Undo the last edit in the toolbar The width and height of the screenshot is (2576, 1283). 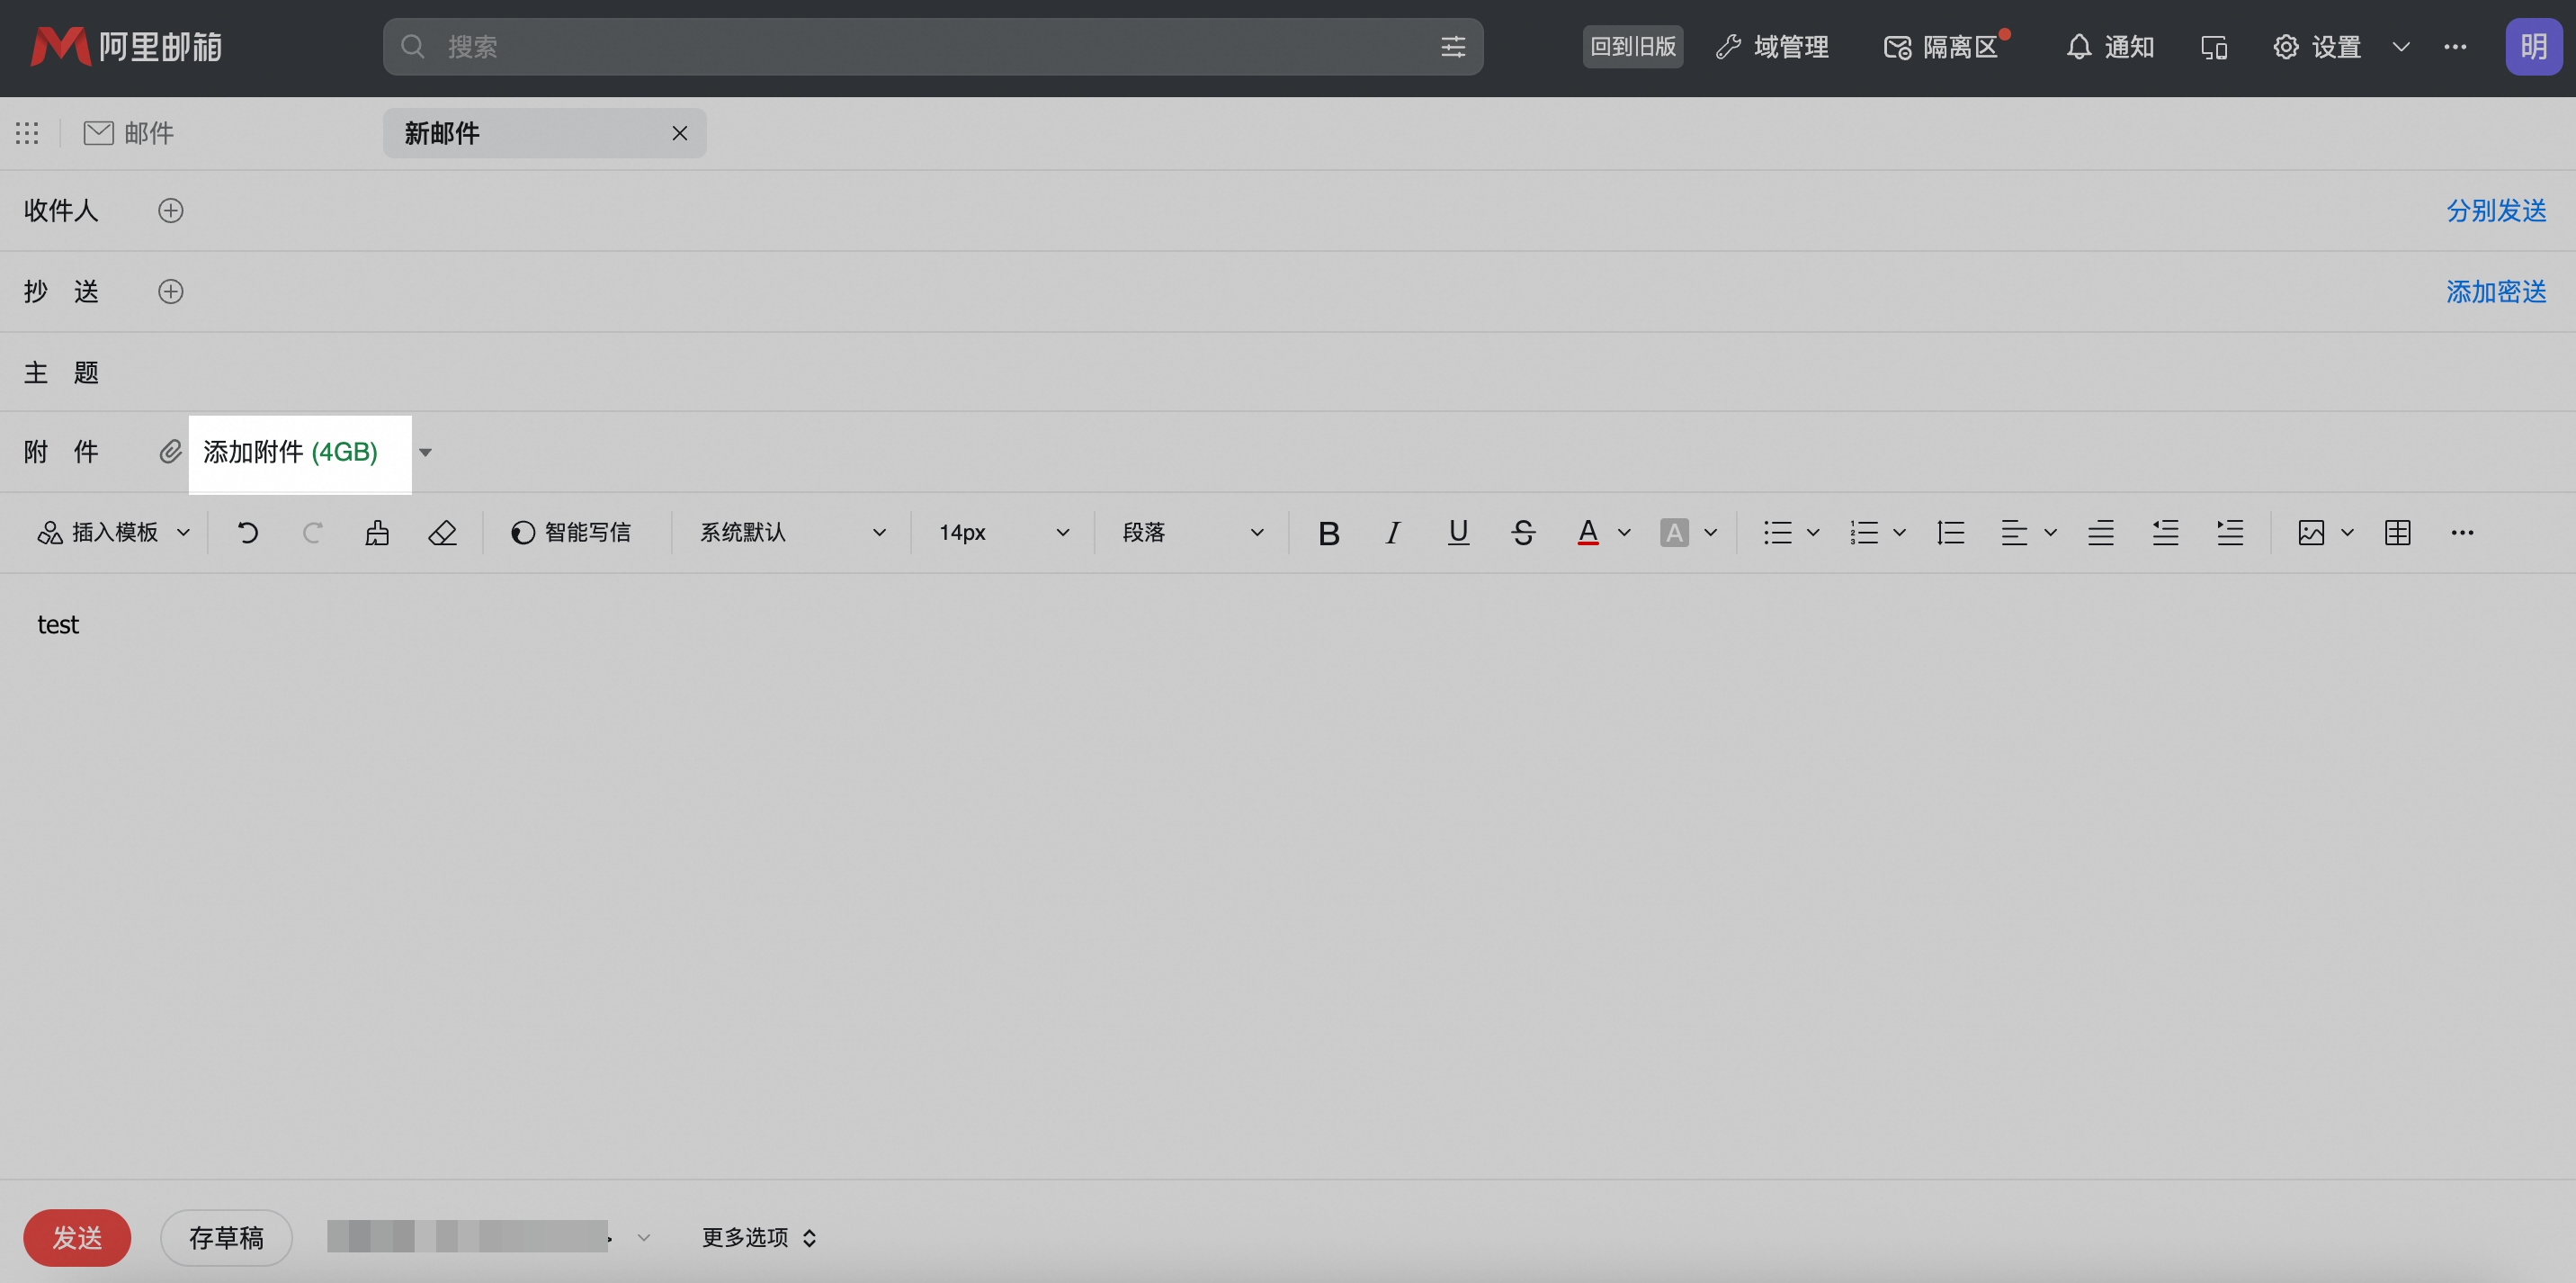(x=248, y=533)
